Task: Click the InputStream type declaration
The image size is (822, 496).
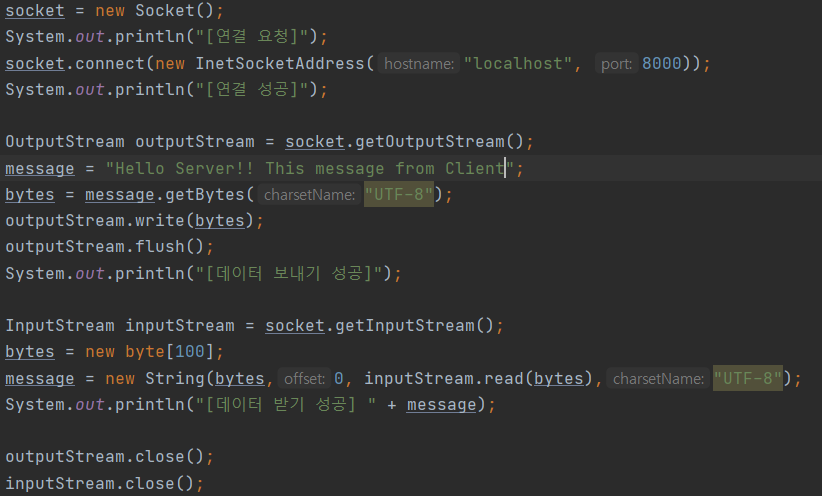Action: [60, 326]
